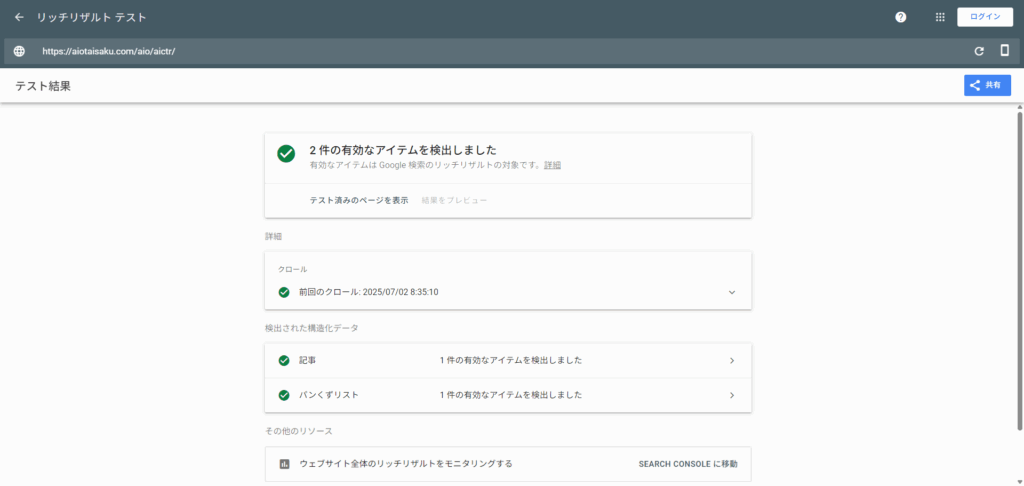
Task: Click the arrow on the 記事 row
Action: (731, 361)
